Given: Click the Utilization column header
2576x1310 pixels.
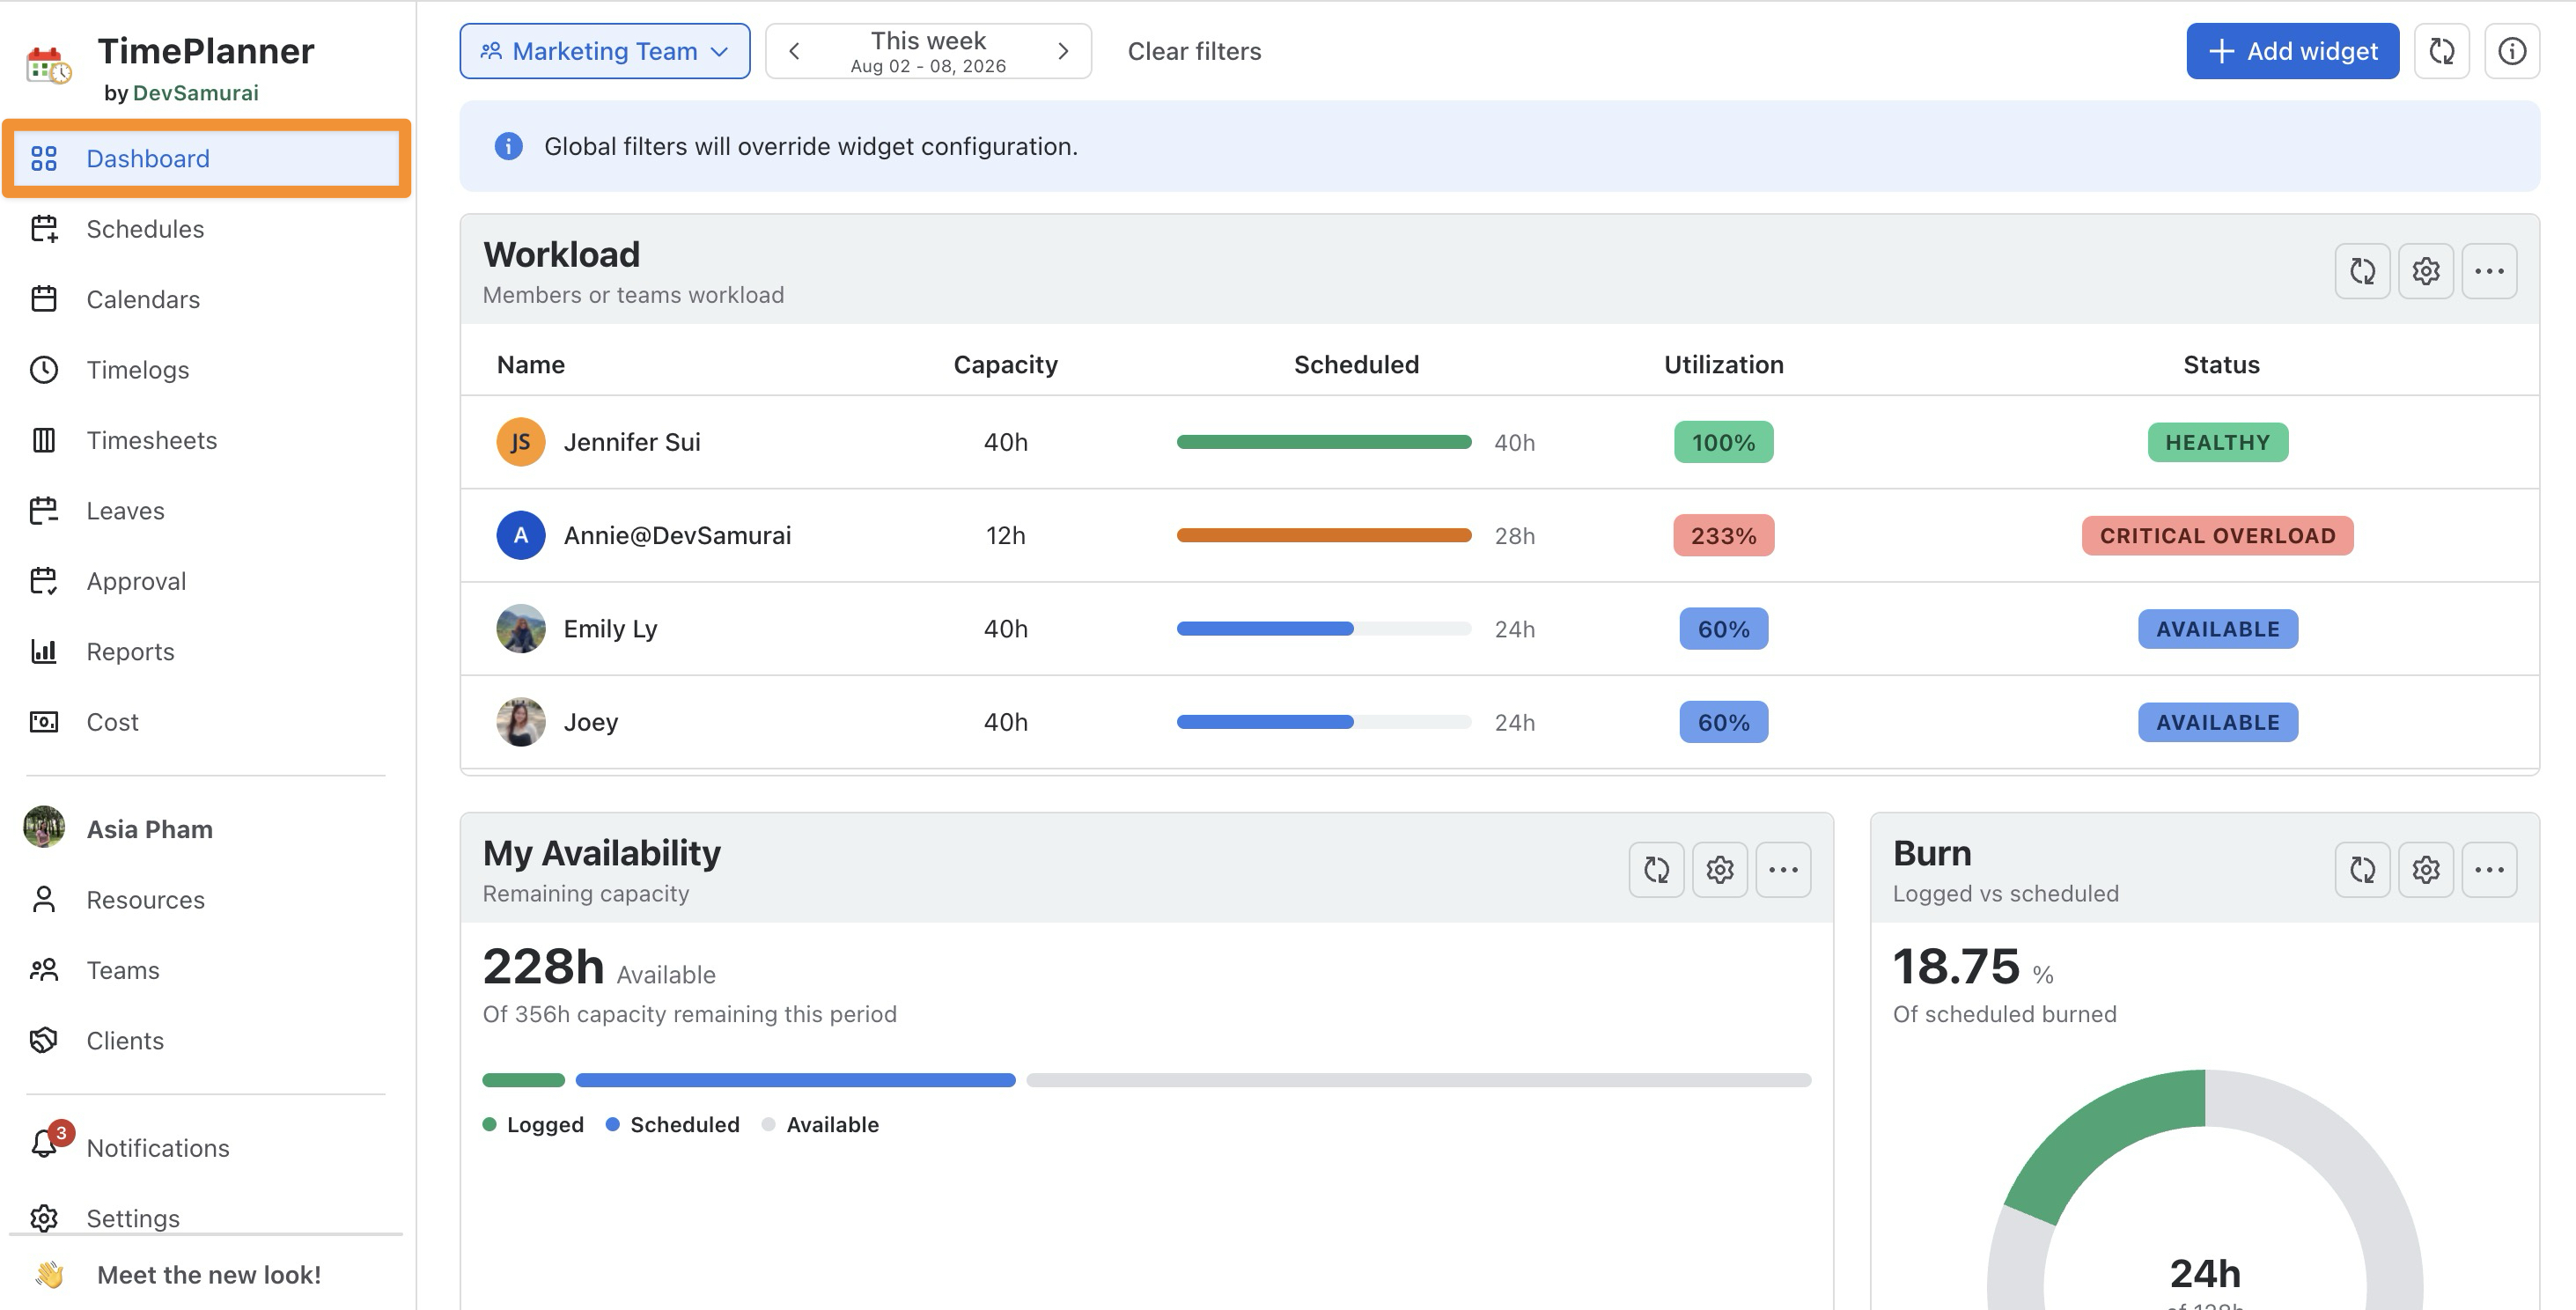Looking at the screenshot, I should click(1723, 365).
